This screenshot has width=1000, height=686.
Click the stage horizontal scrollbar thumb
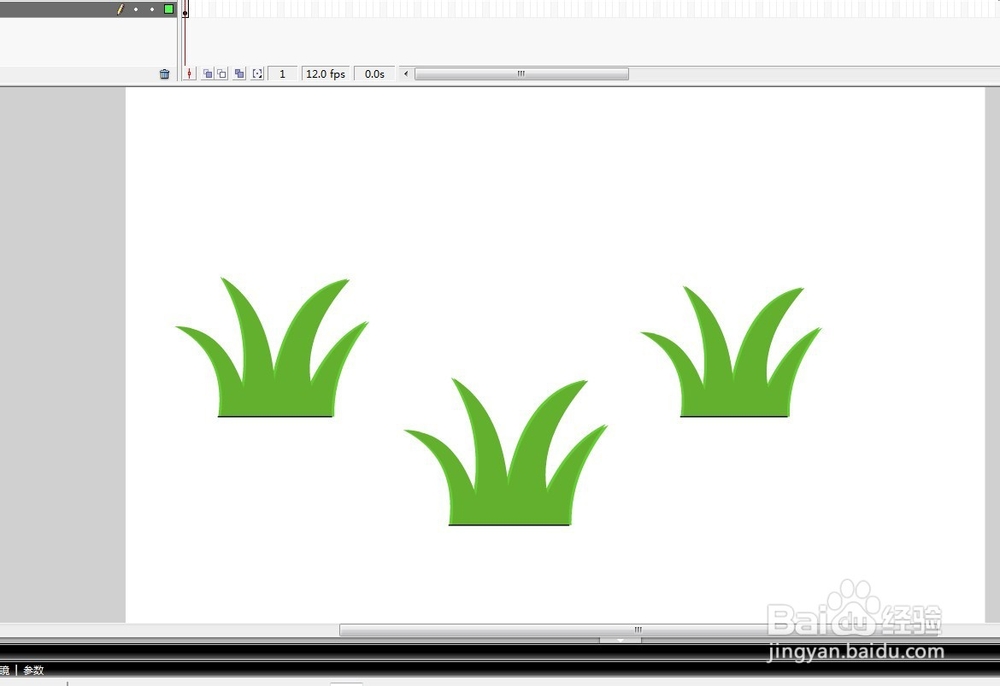point(638,630)
